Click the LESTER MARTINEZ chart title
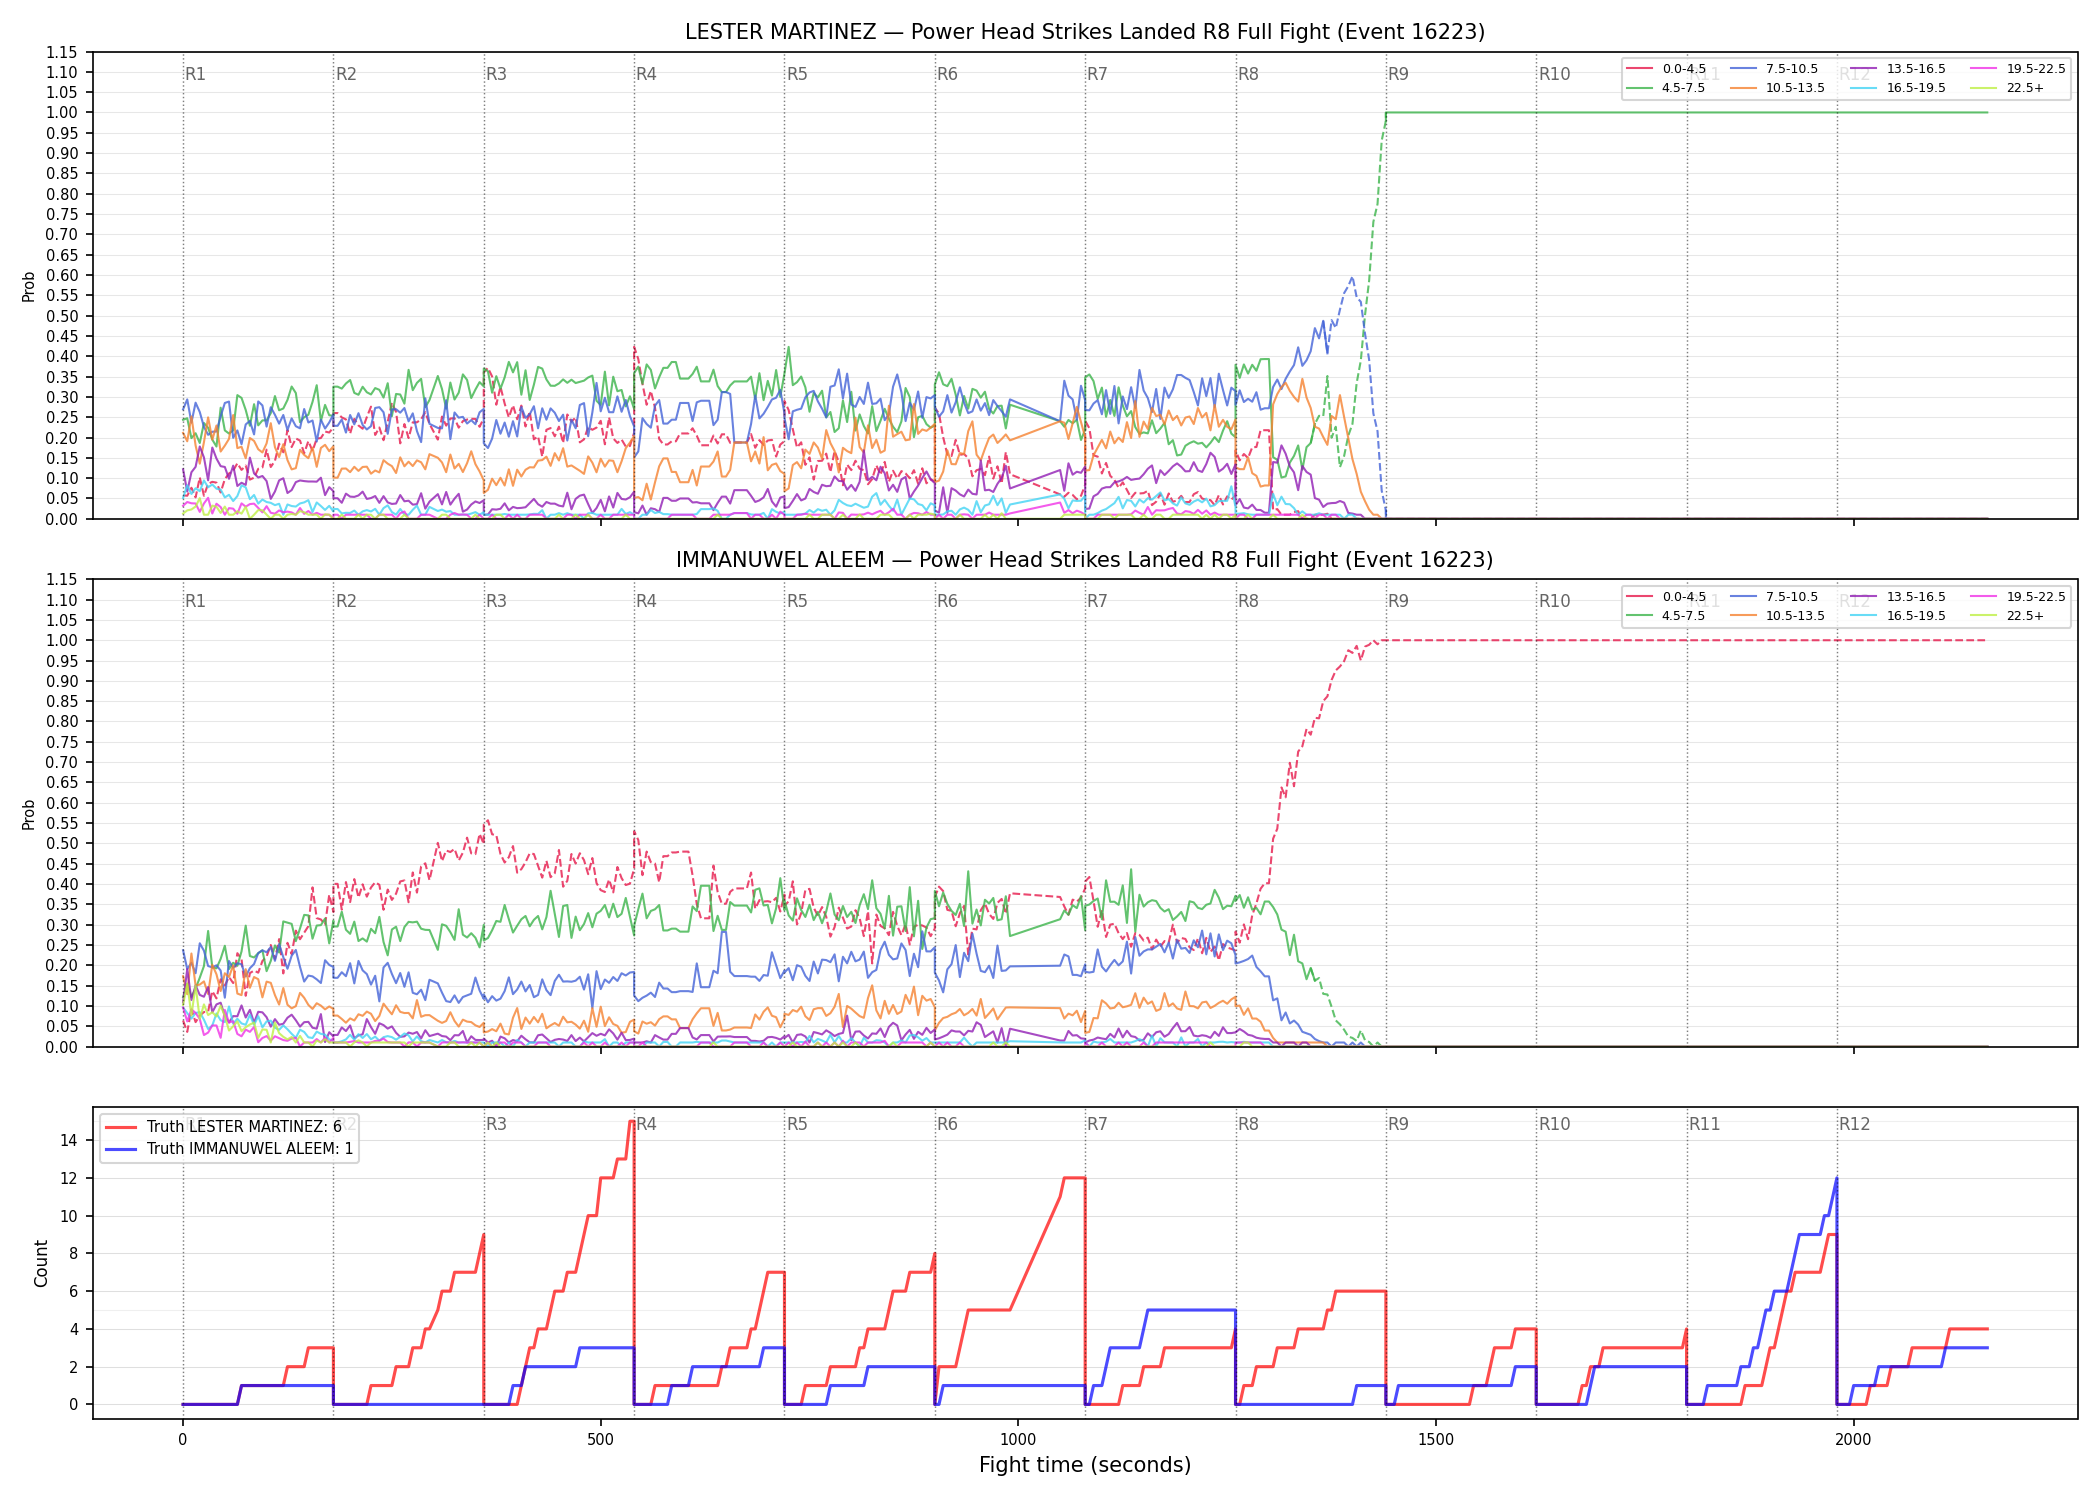 (1085, 32)
